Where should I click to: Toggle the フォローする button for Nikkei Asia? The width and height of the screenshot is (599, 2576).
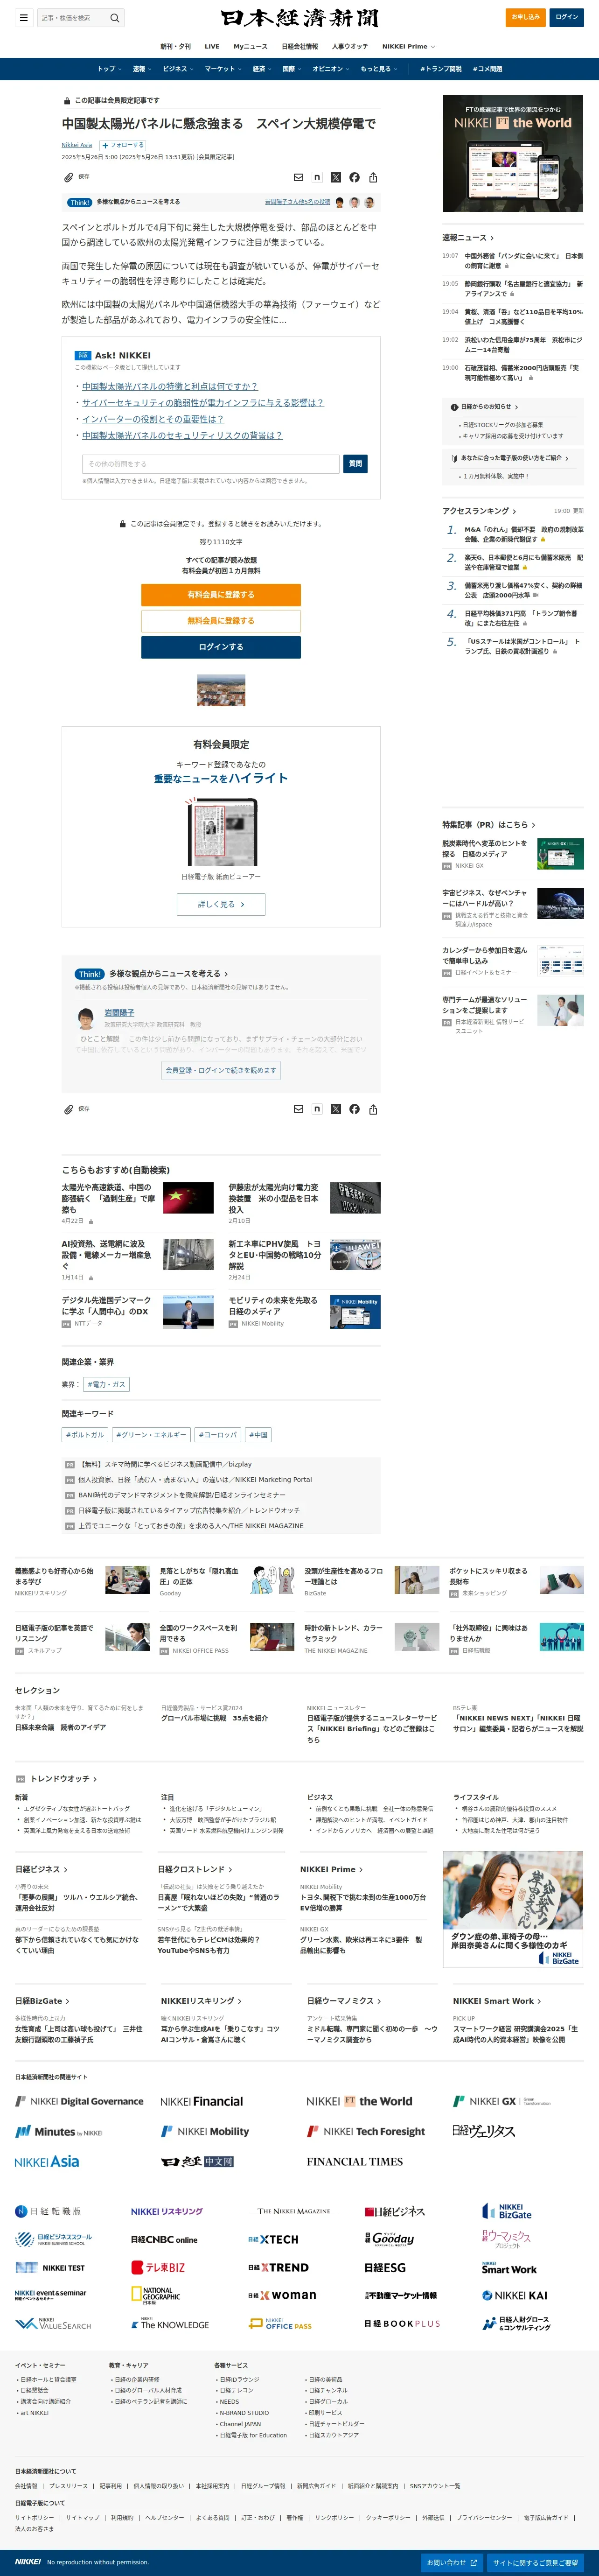(x=122, y=145)
